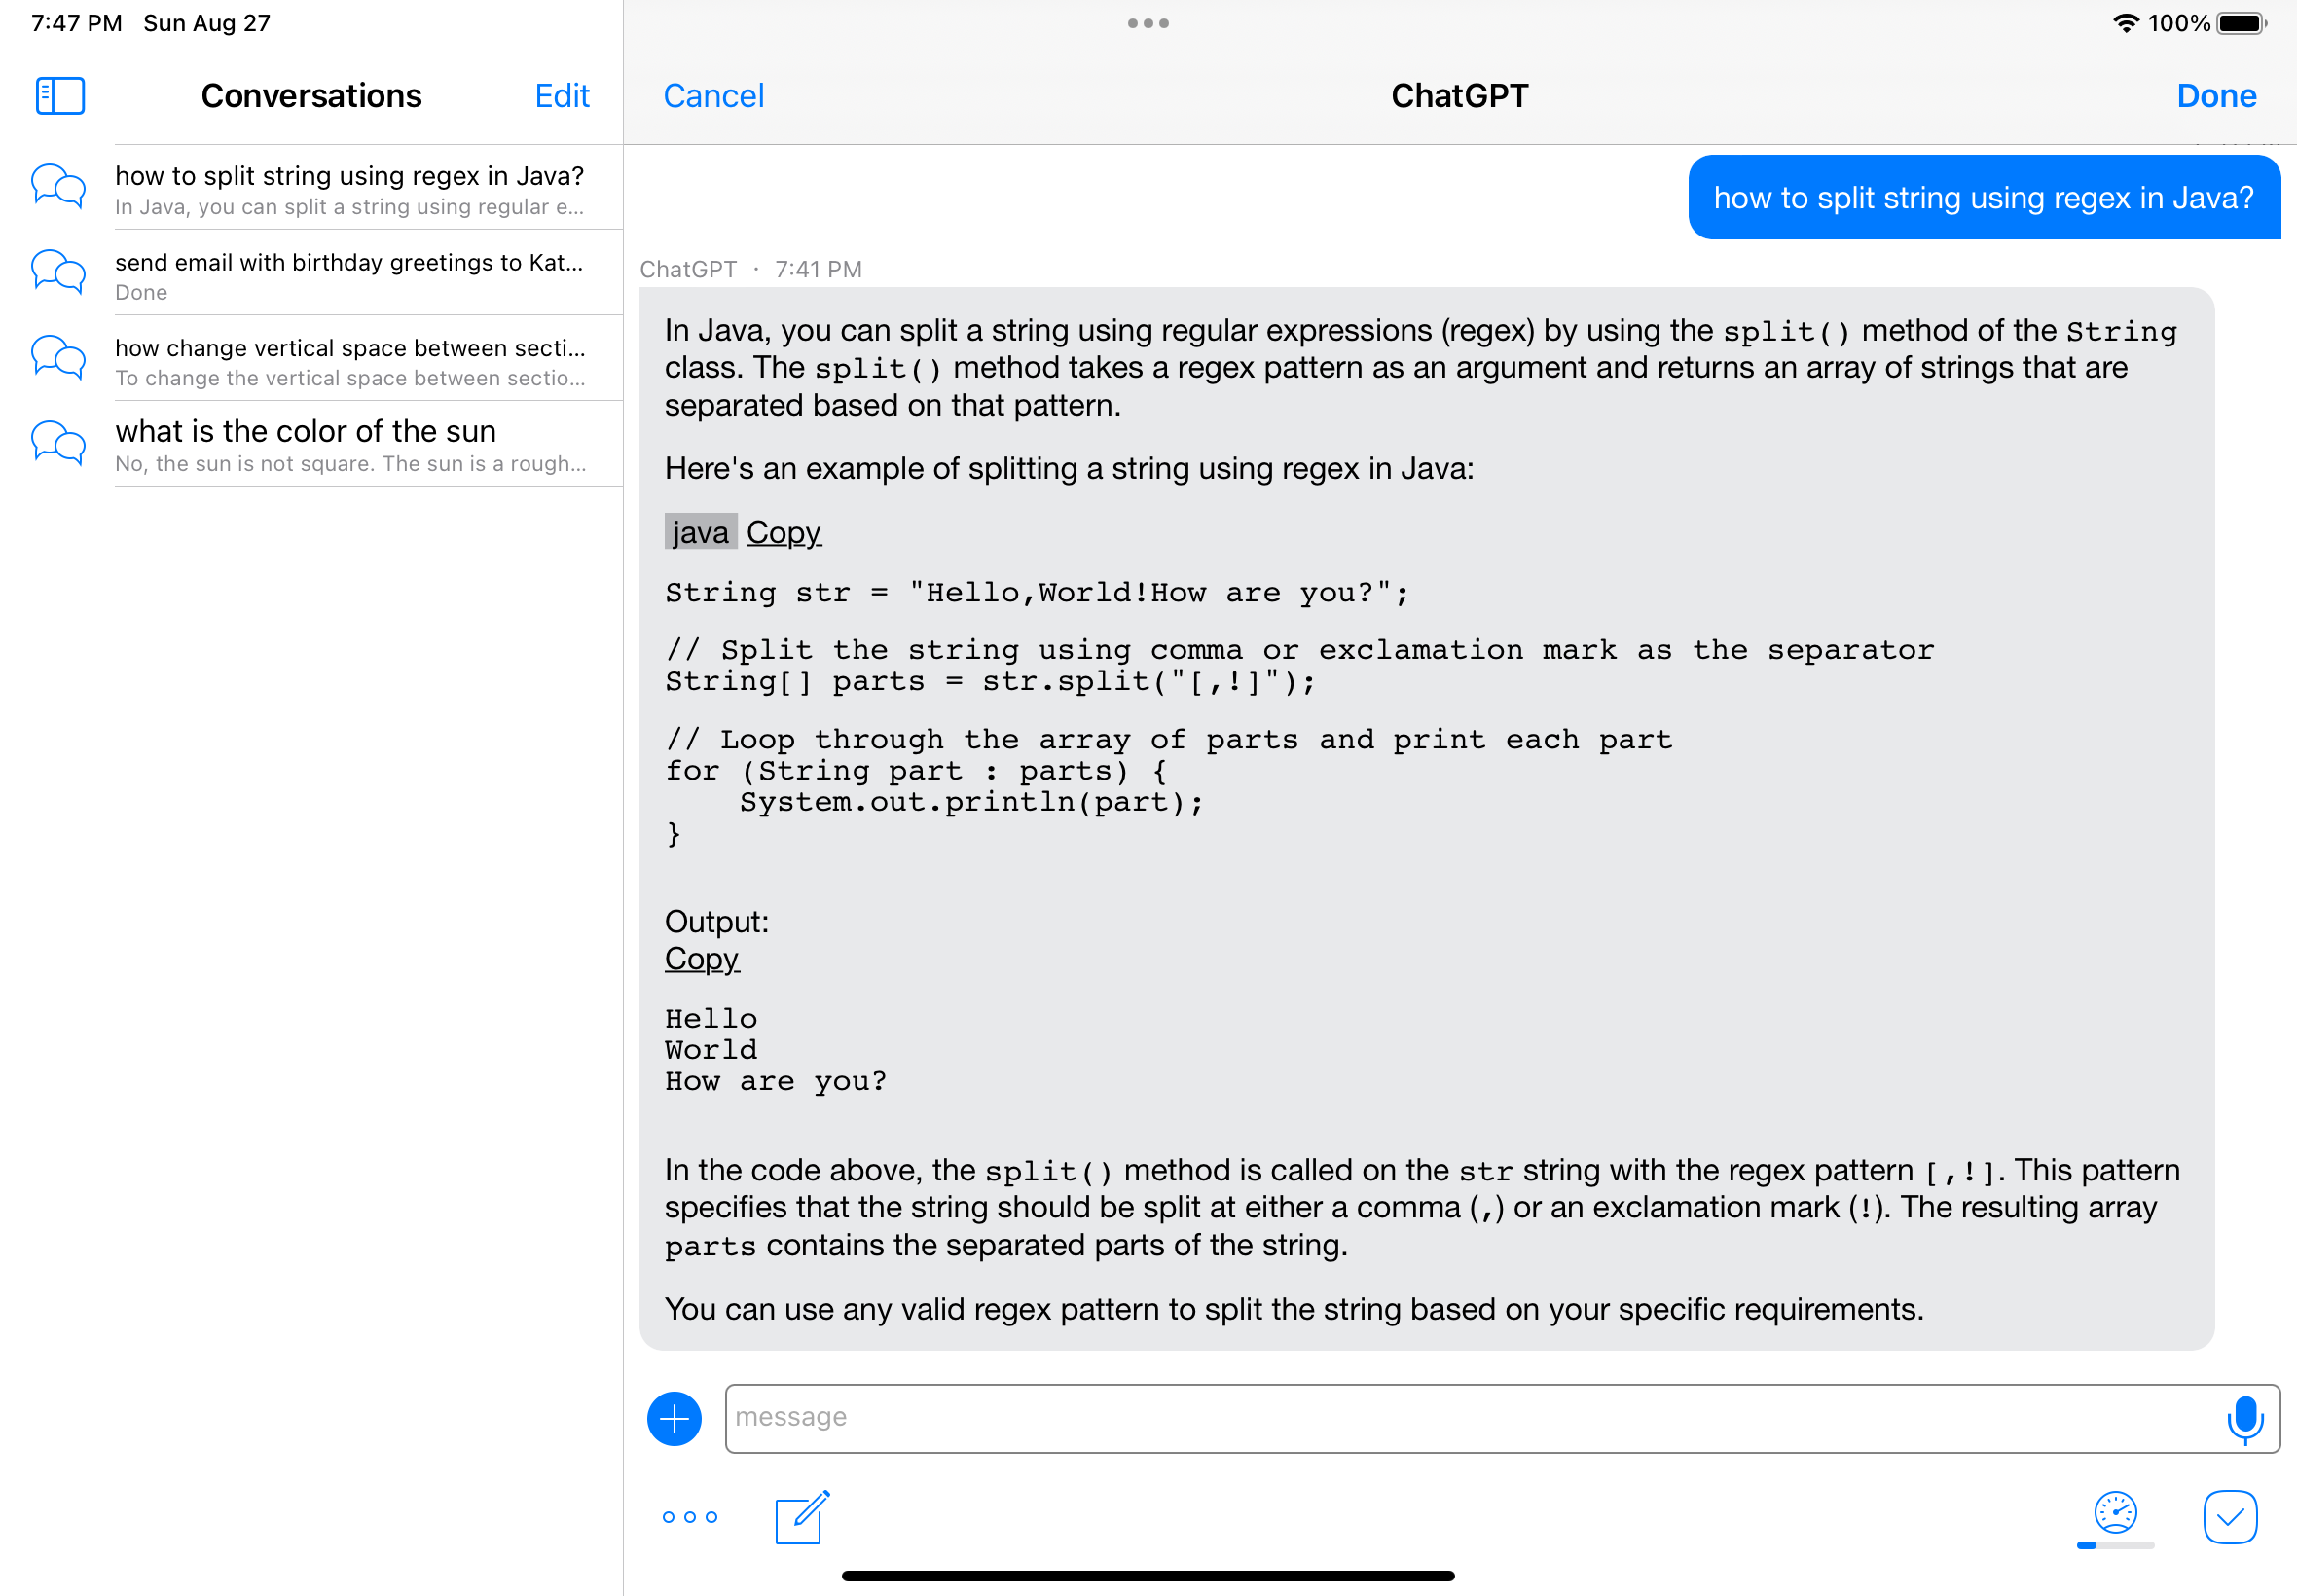
Task: Open the top multitasking three-dots control
Action: click(1148, 23)
